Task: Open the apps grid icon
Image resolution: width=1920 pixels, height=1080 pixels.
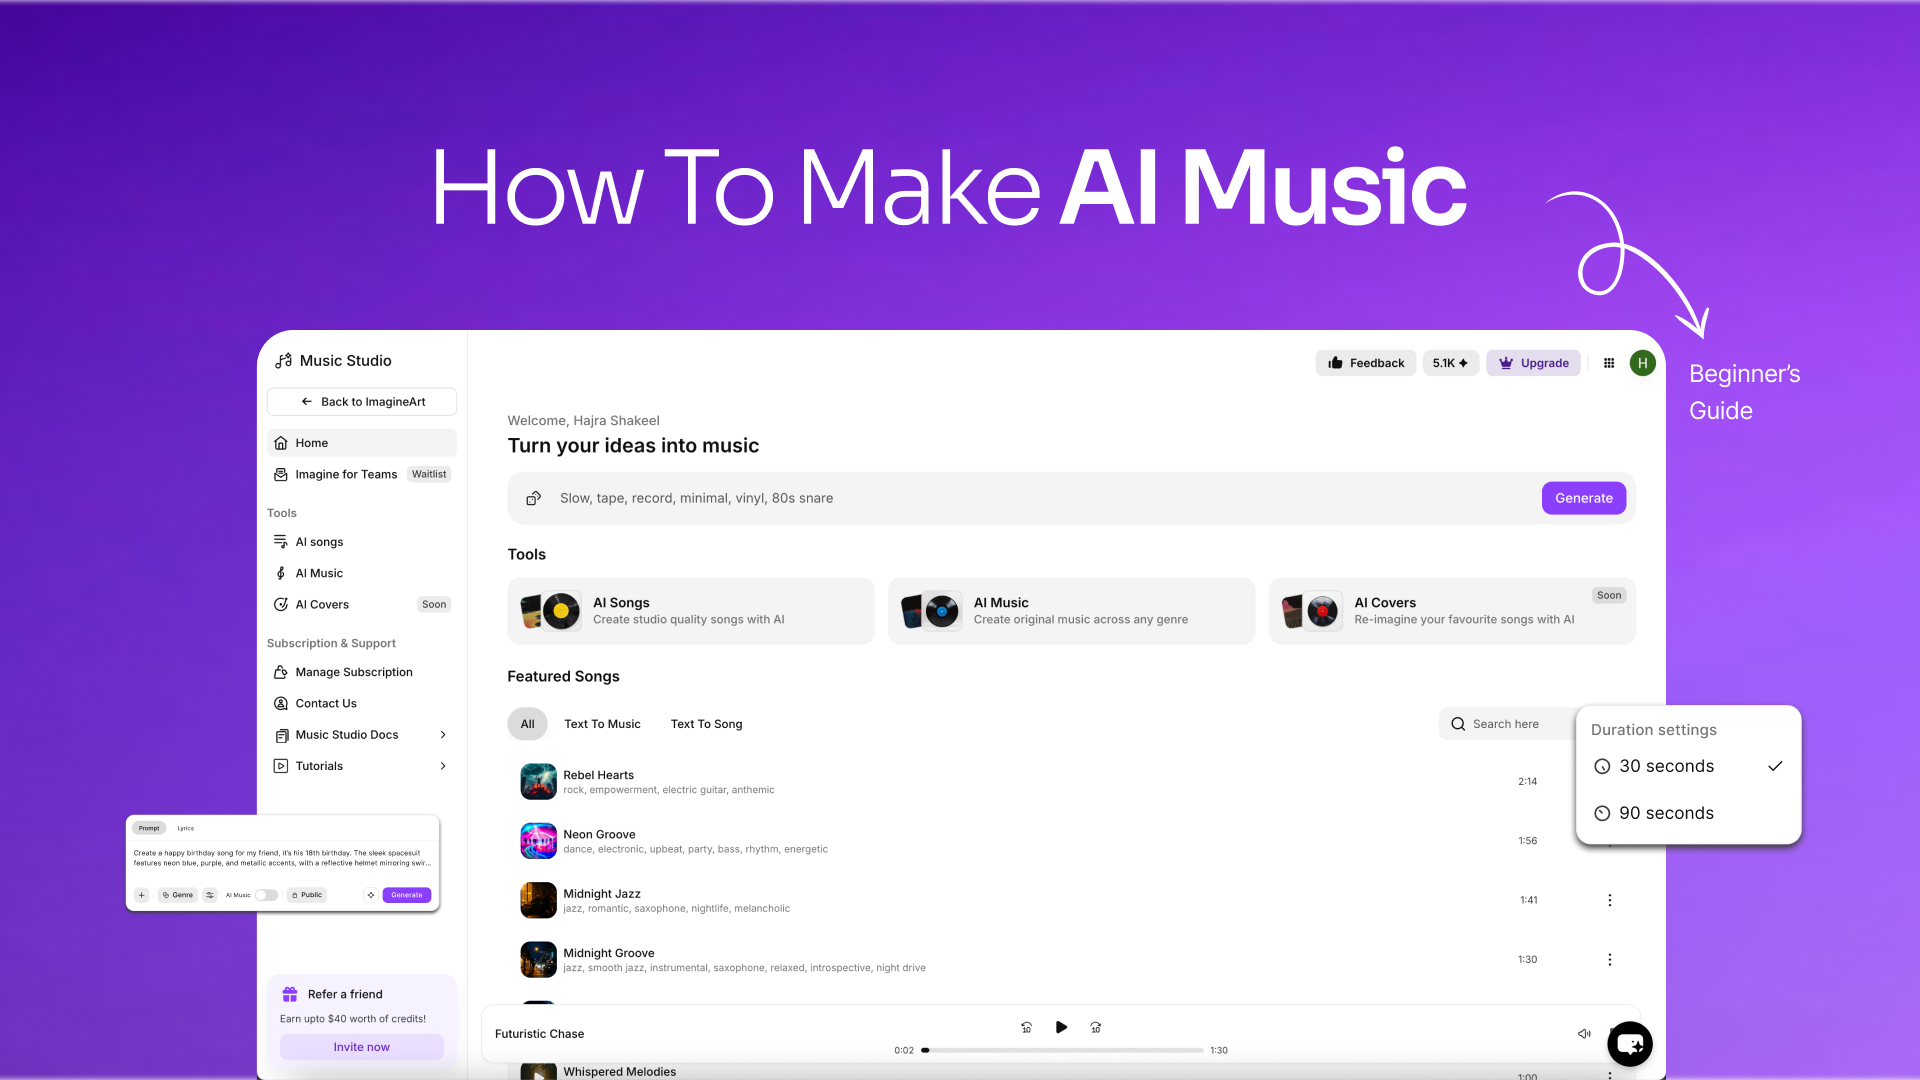Action: [x=1609, y=363]
